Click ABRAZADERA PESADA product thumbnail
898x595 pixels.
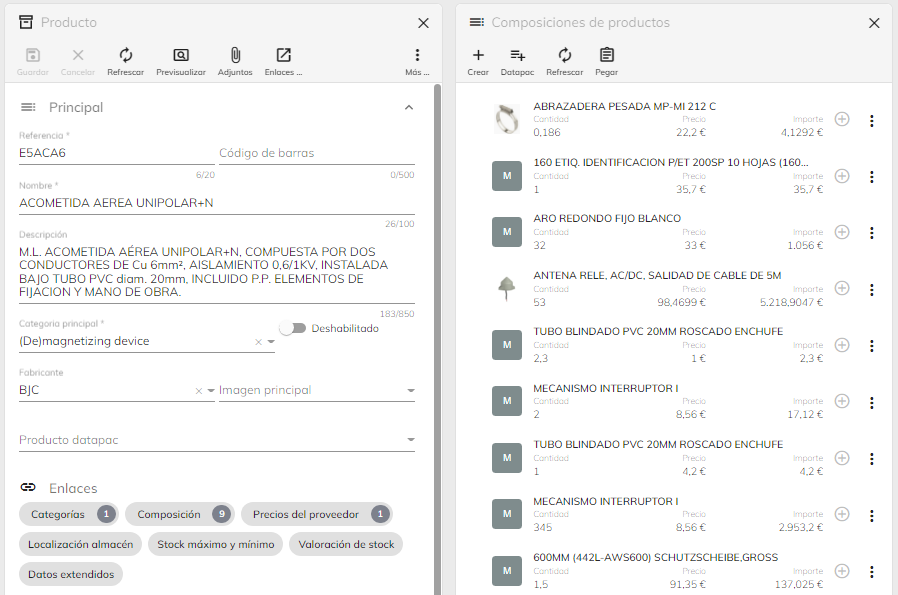[507, 119]
